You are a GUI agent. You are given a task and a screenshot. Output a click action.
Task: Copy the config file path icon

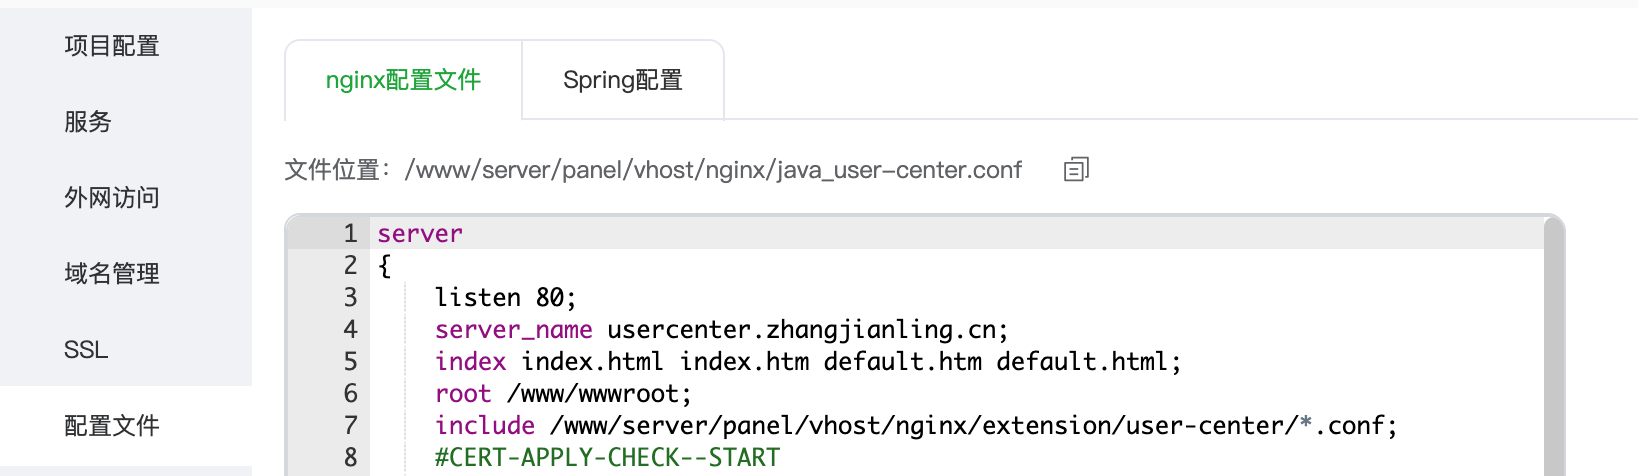(x=1076, y=170)
